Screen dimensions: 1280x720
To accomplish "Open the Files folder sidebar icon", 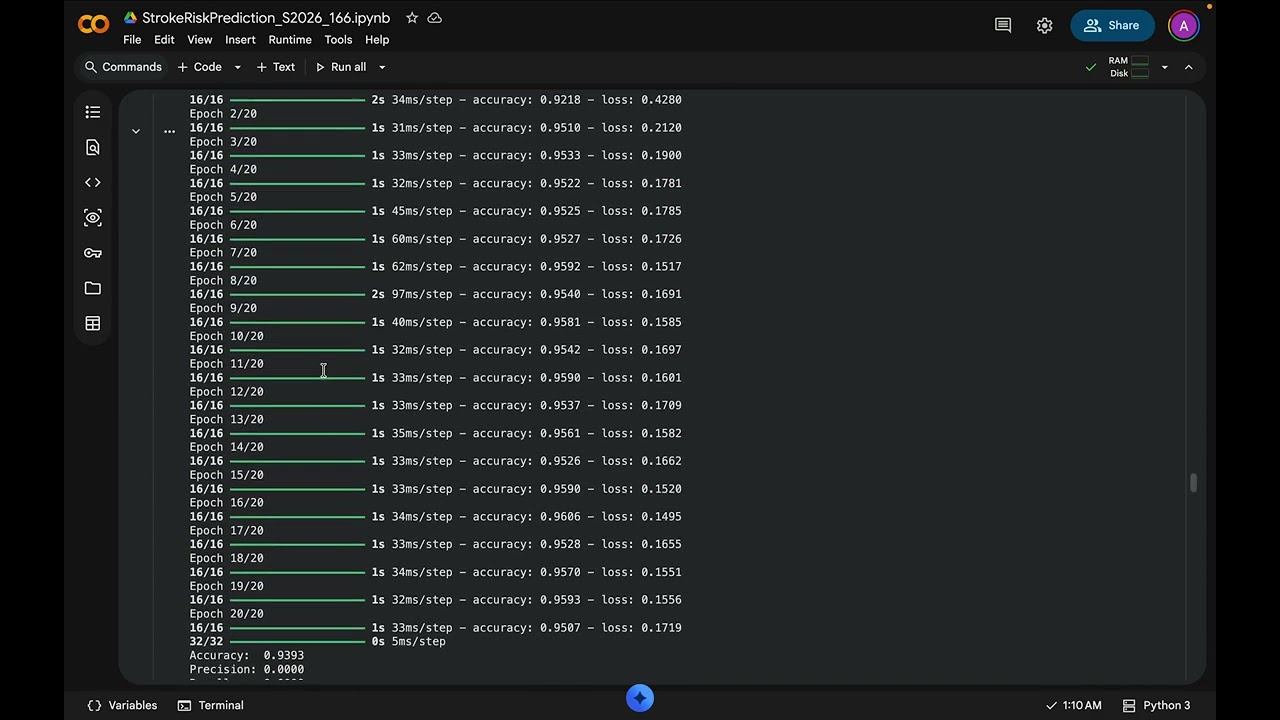I will point(93,288).
